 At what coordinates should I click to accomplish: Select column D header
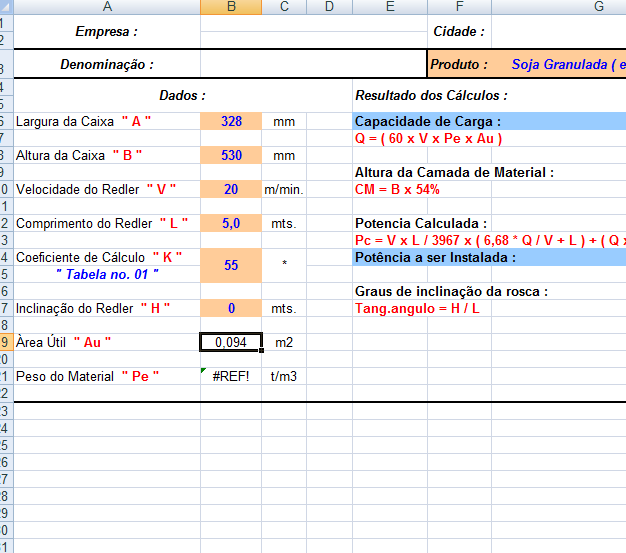pyautogui.click(x=328, y=7)
